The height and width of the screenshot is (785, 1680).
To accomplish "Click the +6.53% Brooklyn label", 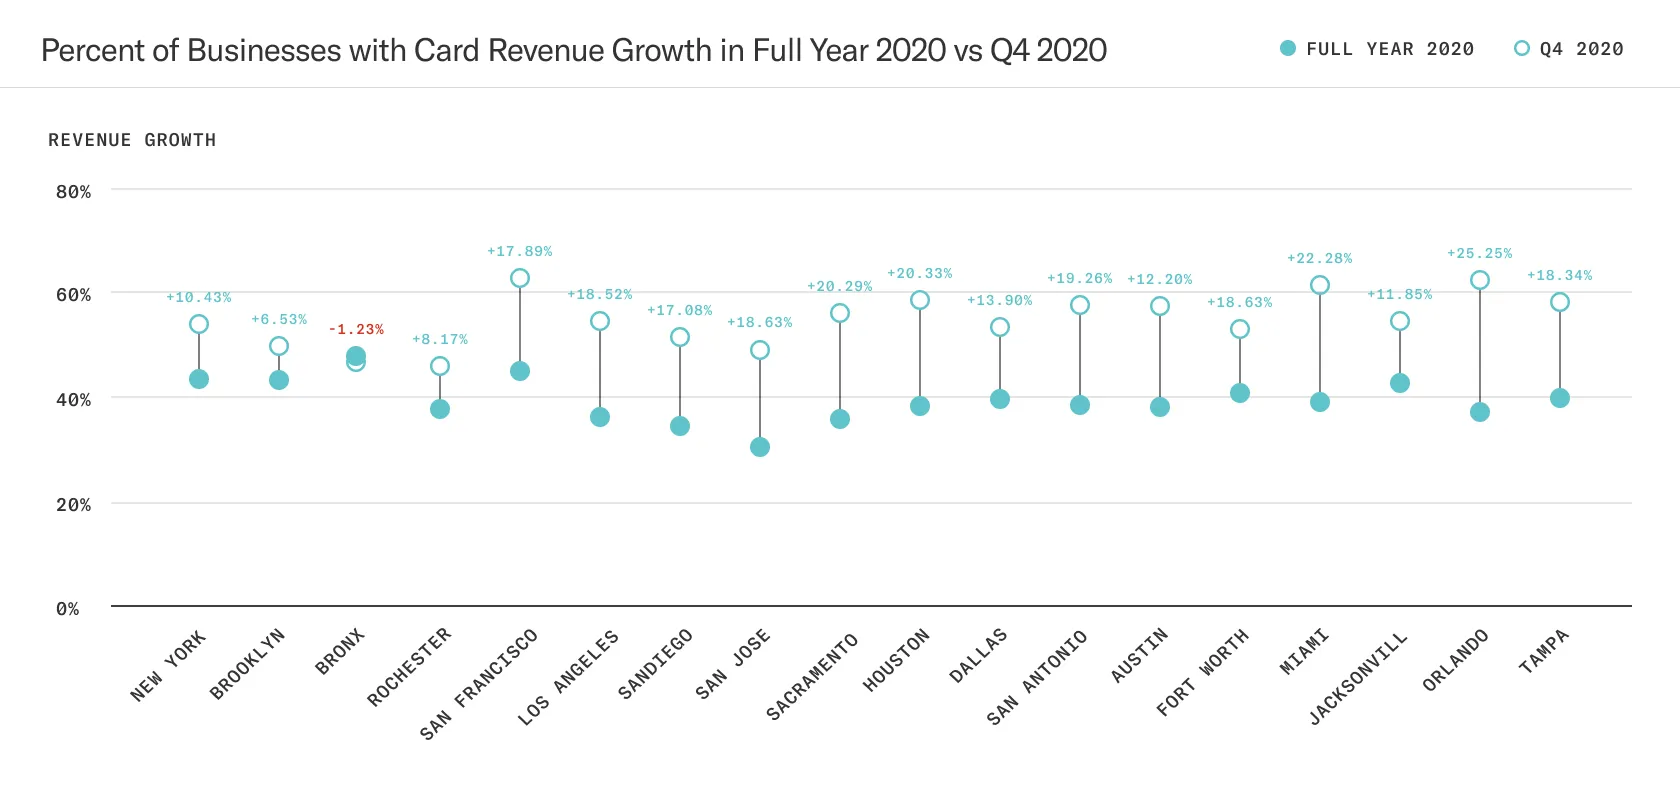I will tap(279, 319).
